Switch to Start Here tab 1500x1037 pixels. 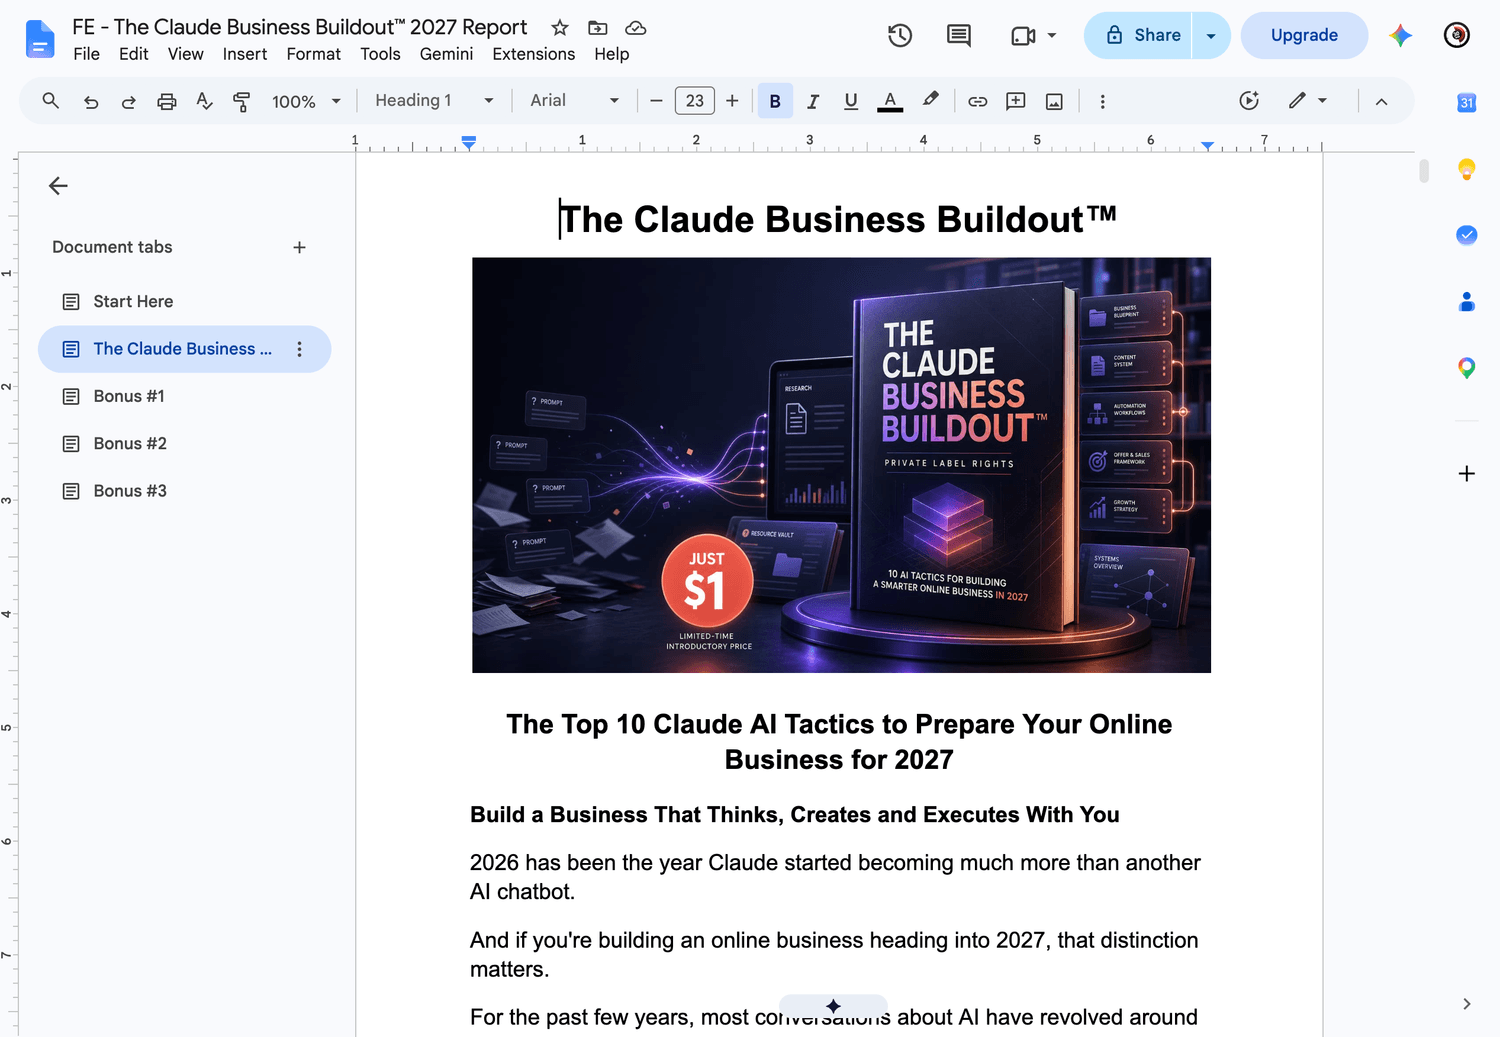184,301
